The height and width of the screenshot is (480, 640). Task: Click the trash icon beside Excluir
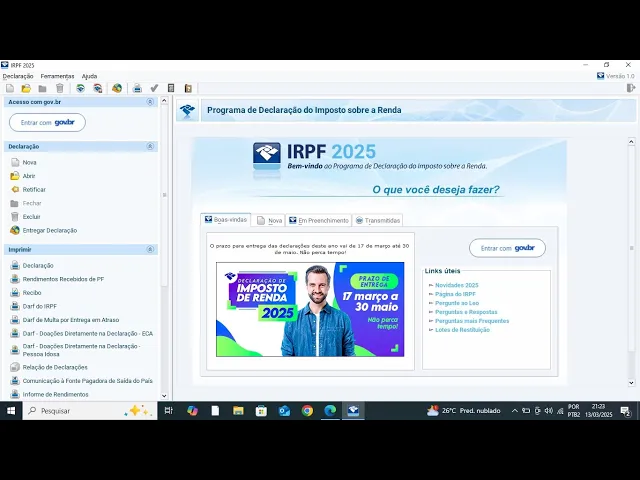tap(15, 217)
